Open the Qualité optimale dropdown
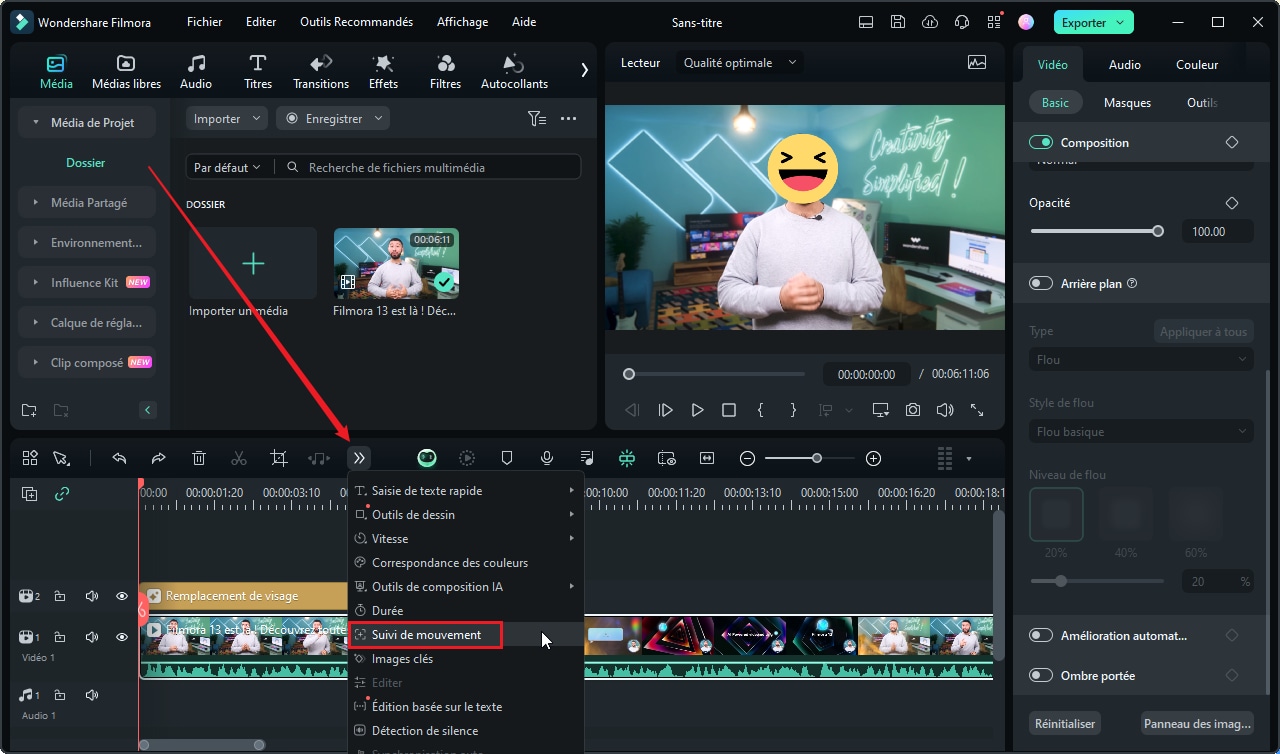Screen dimensions: 1280x754 tap(740, 62)
